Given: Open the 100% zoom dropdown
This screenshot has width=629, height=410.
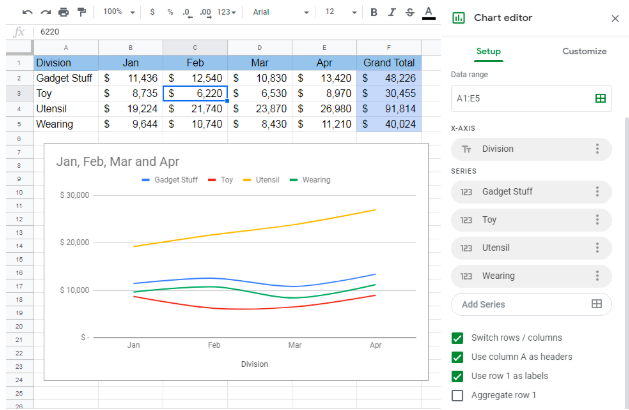Looking at the screenshot, I should [119, 12].
